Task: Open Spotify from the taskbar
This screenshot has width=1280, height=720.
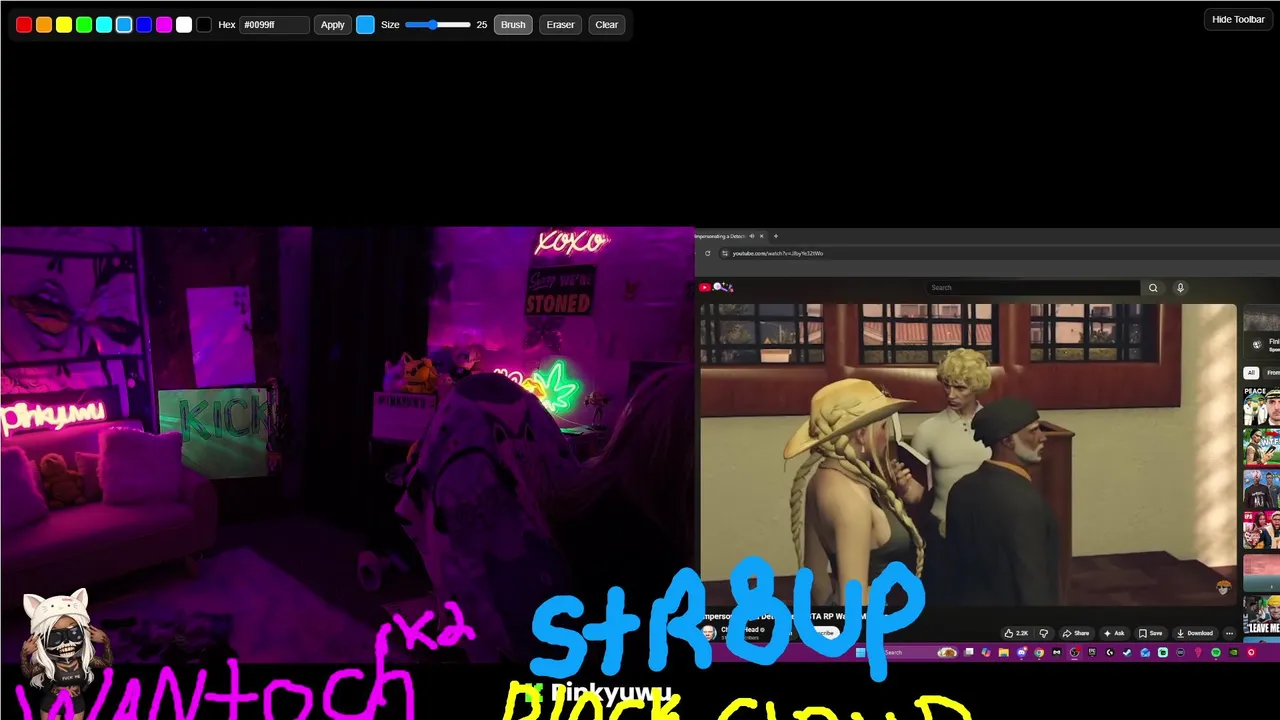Action: [x=1216, y=653]
